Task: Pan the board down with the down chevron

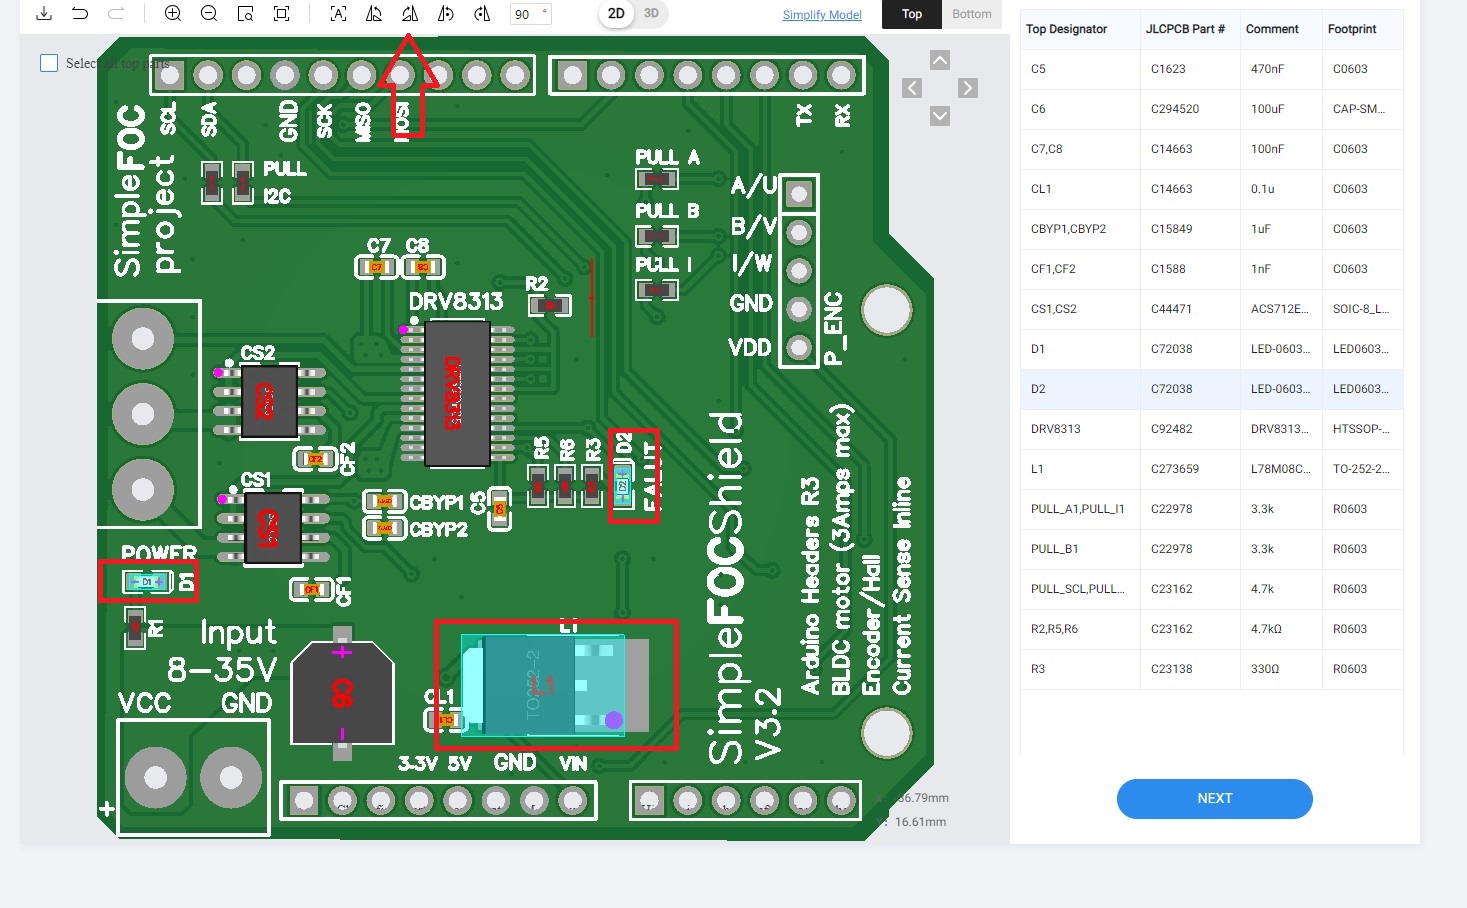Action: [940, 116]
